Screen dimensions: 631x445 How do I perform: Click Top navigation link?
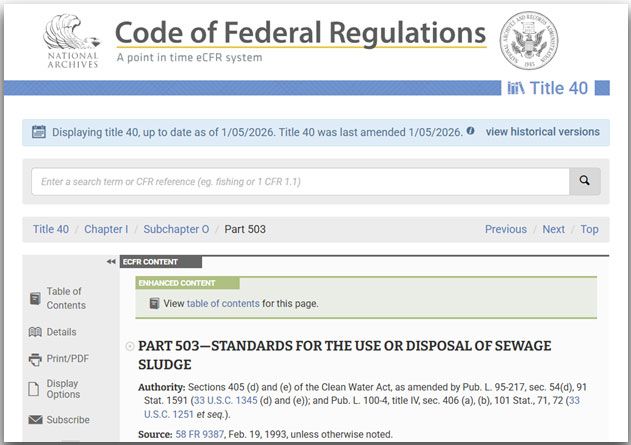click(x=589, y=229)
